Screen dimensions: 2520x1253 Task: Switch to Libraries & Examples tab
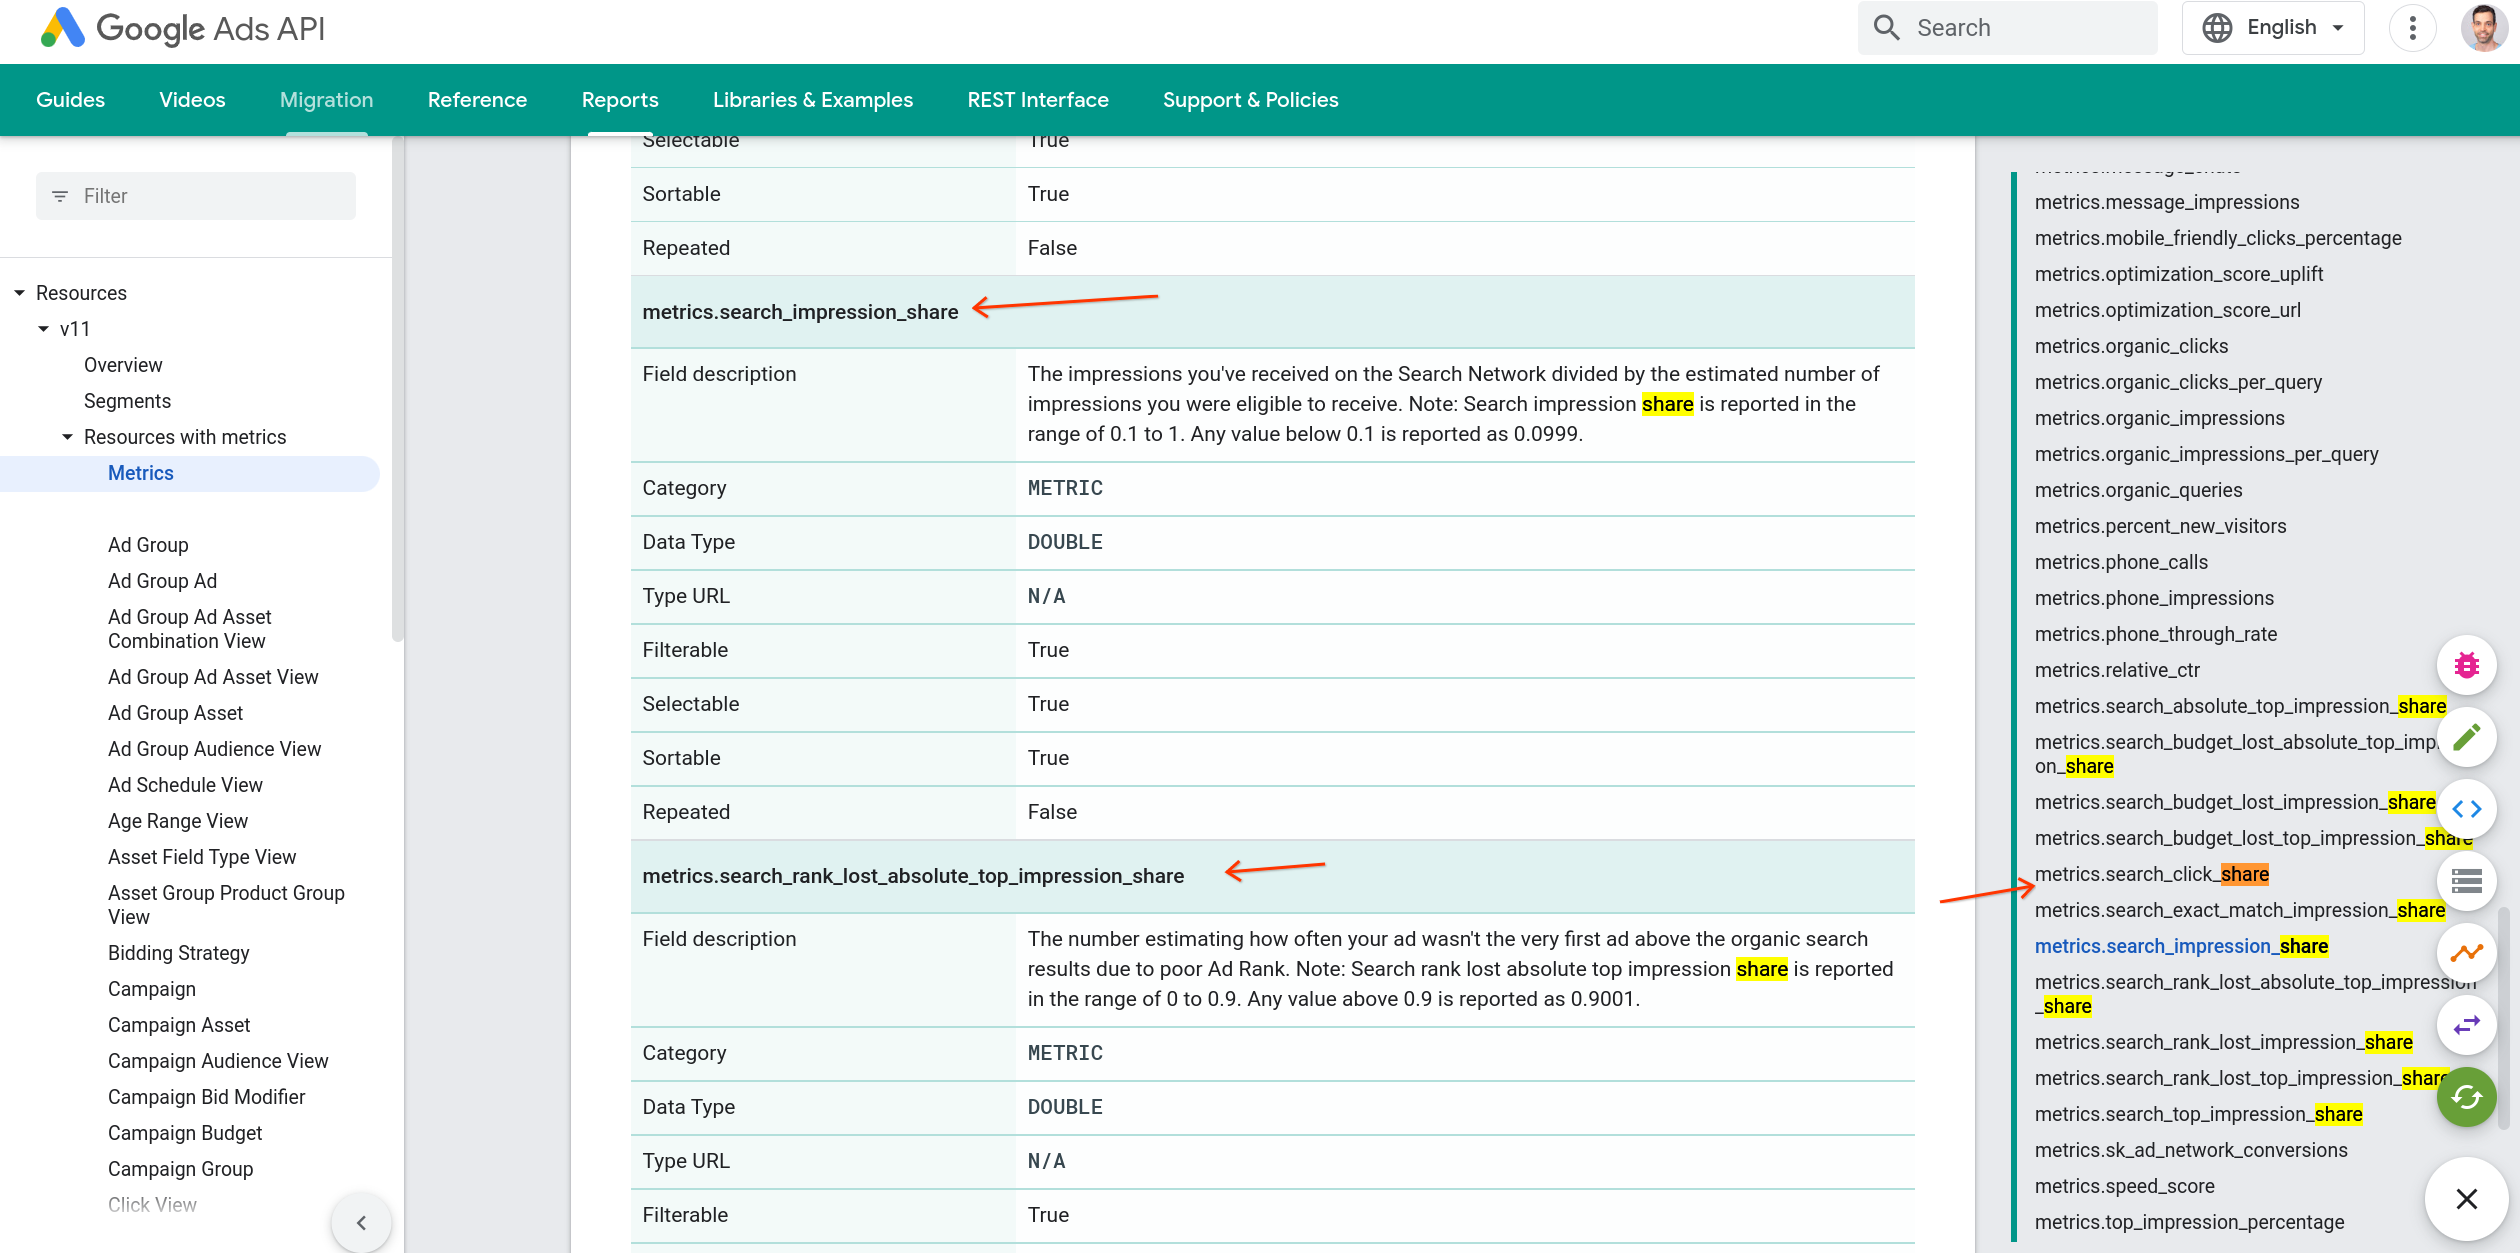pos(812,100)
